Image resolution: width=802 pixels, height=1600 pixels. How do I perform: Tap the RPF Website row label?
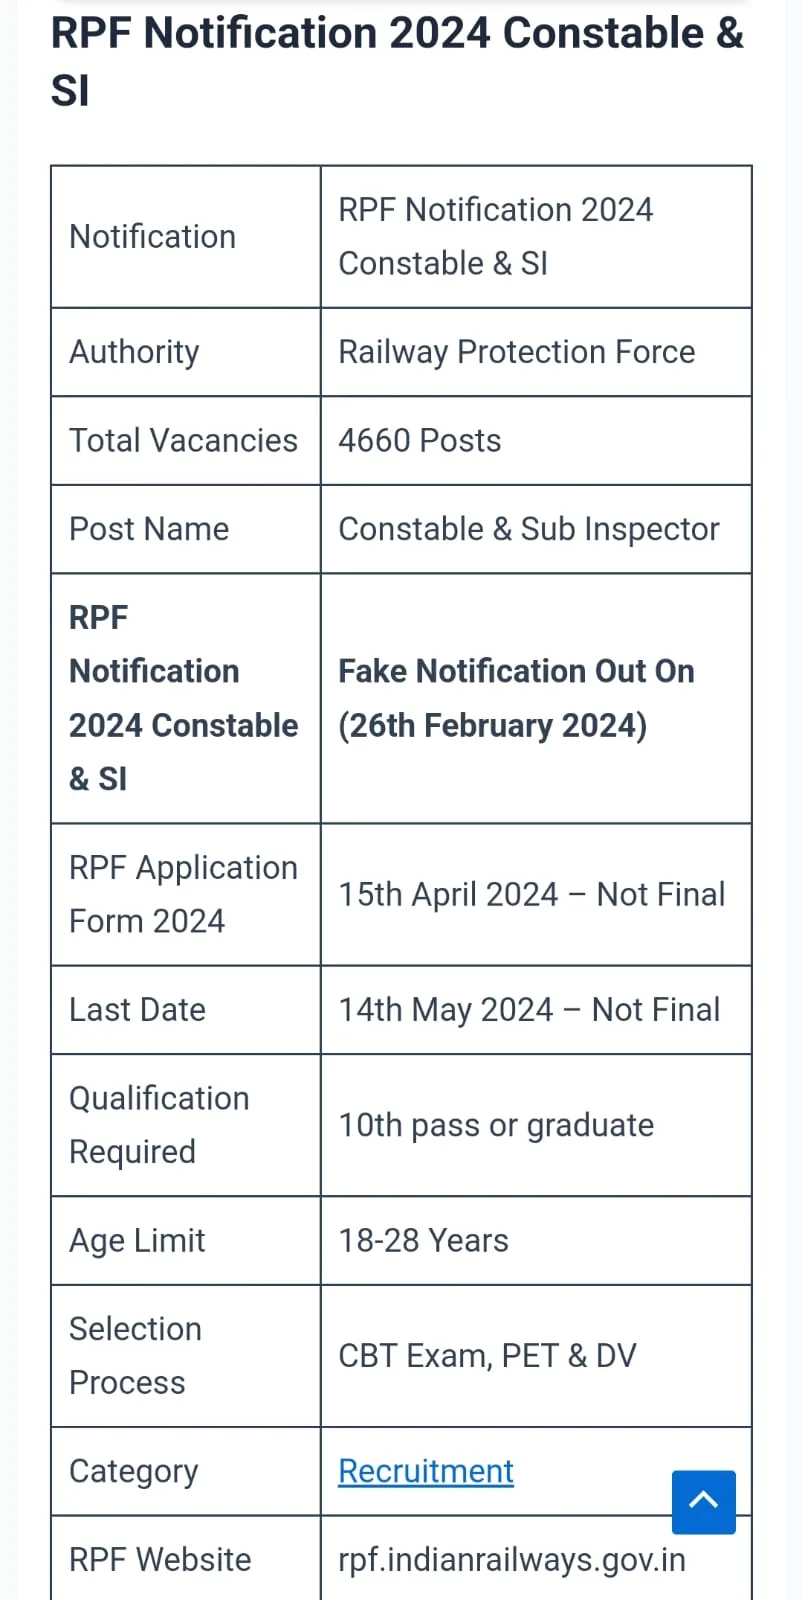(x=160, y=1559)
